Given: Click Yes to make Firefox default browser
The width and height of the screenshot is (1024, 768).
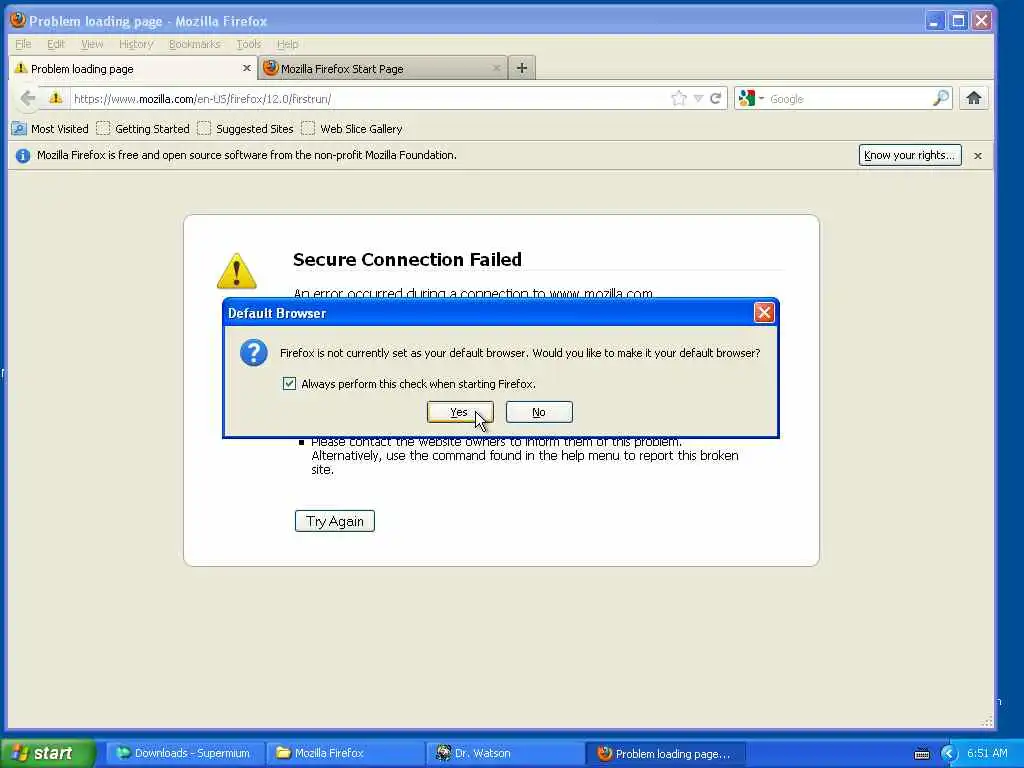Looking at the screenshot, I should (460, 412).
